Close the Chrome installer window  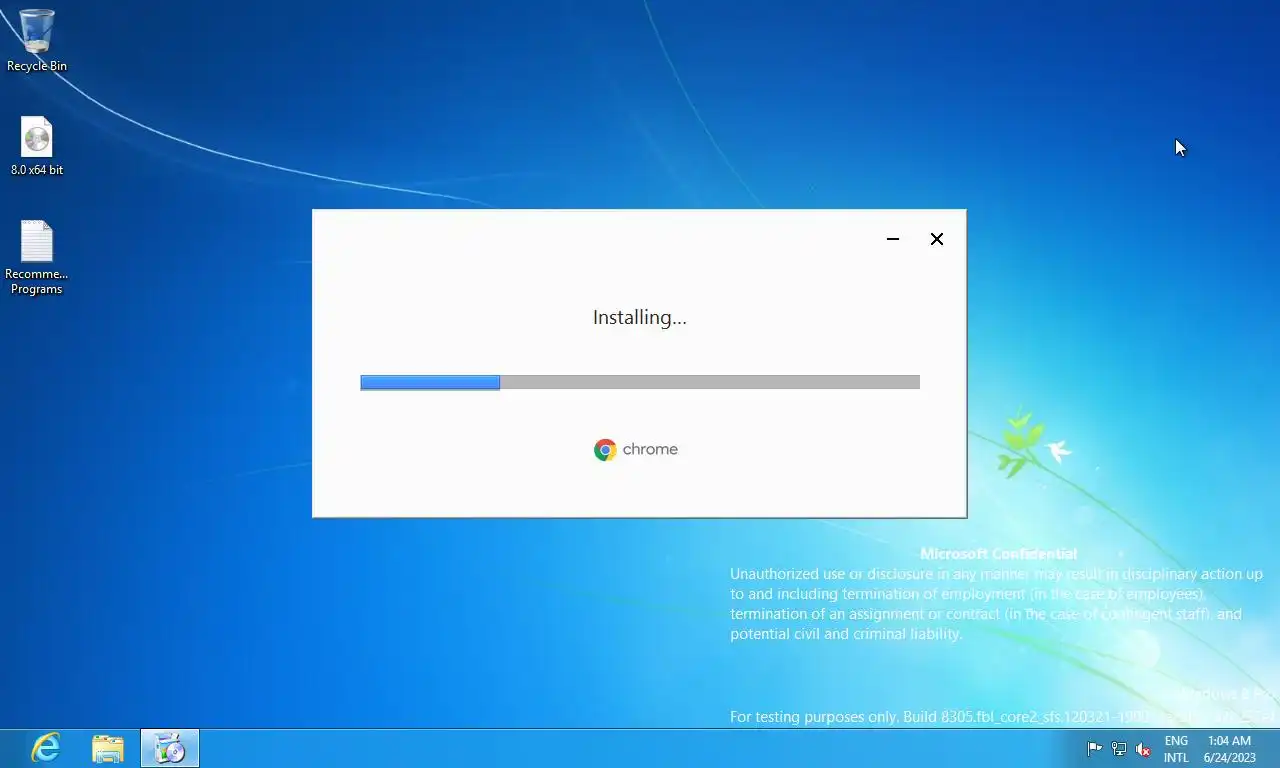click(x=937, y=239)
